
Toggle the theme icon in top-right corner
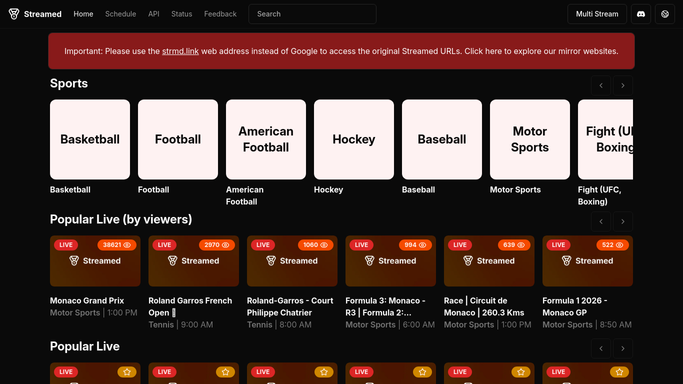(665, 14)
